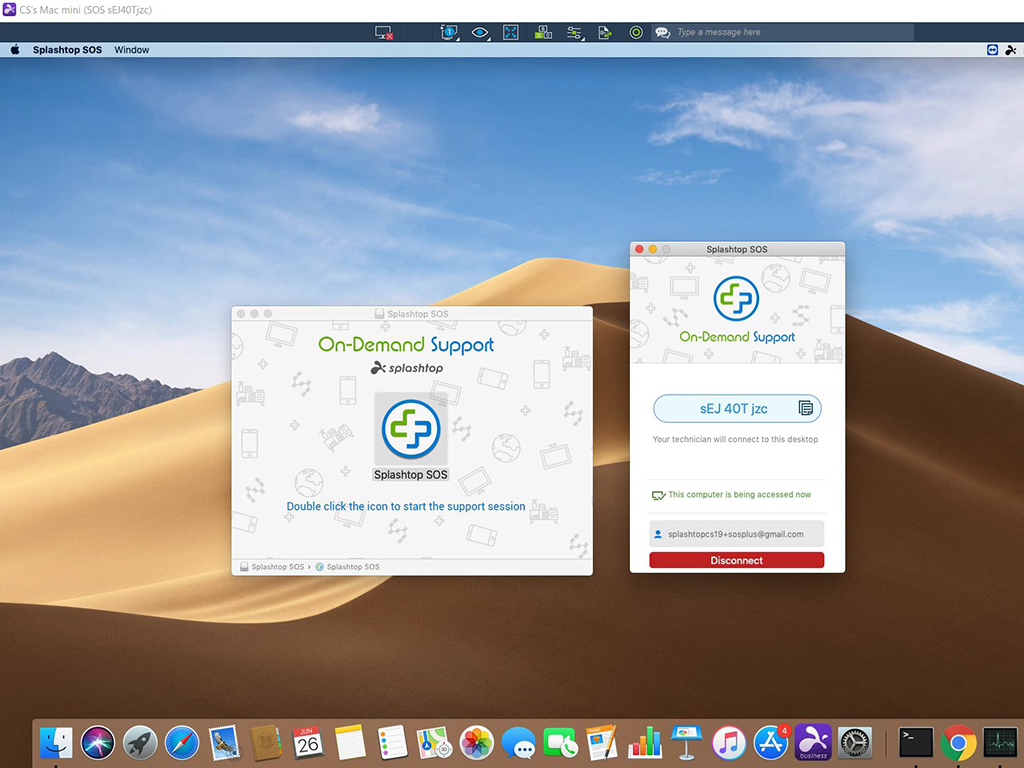The height and width of the screenshot is (768, 1024).
Task: Open the Window menu
Action: coord(131,49)
